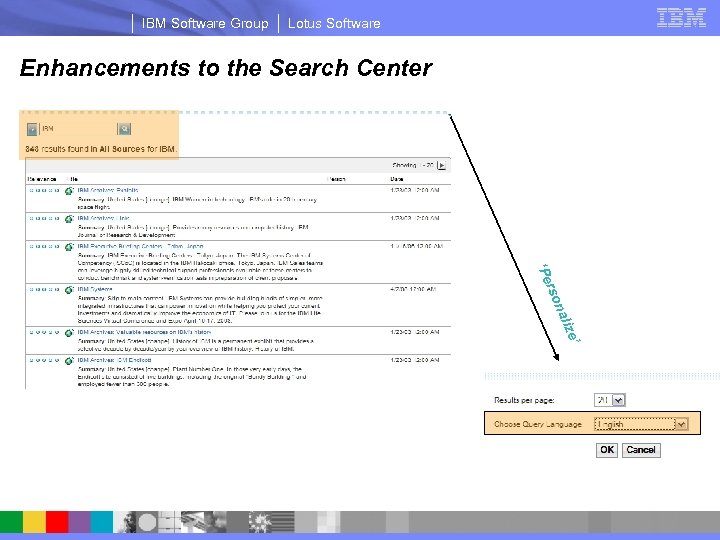
Task: Click the Title column header
Action: [72, 179]
